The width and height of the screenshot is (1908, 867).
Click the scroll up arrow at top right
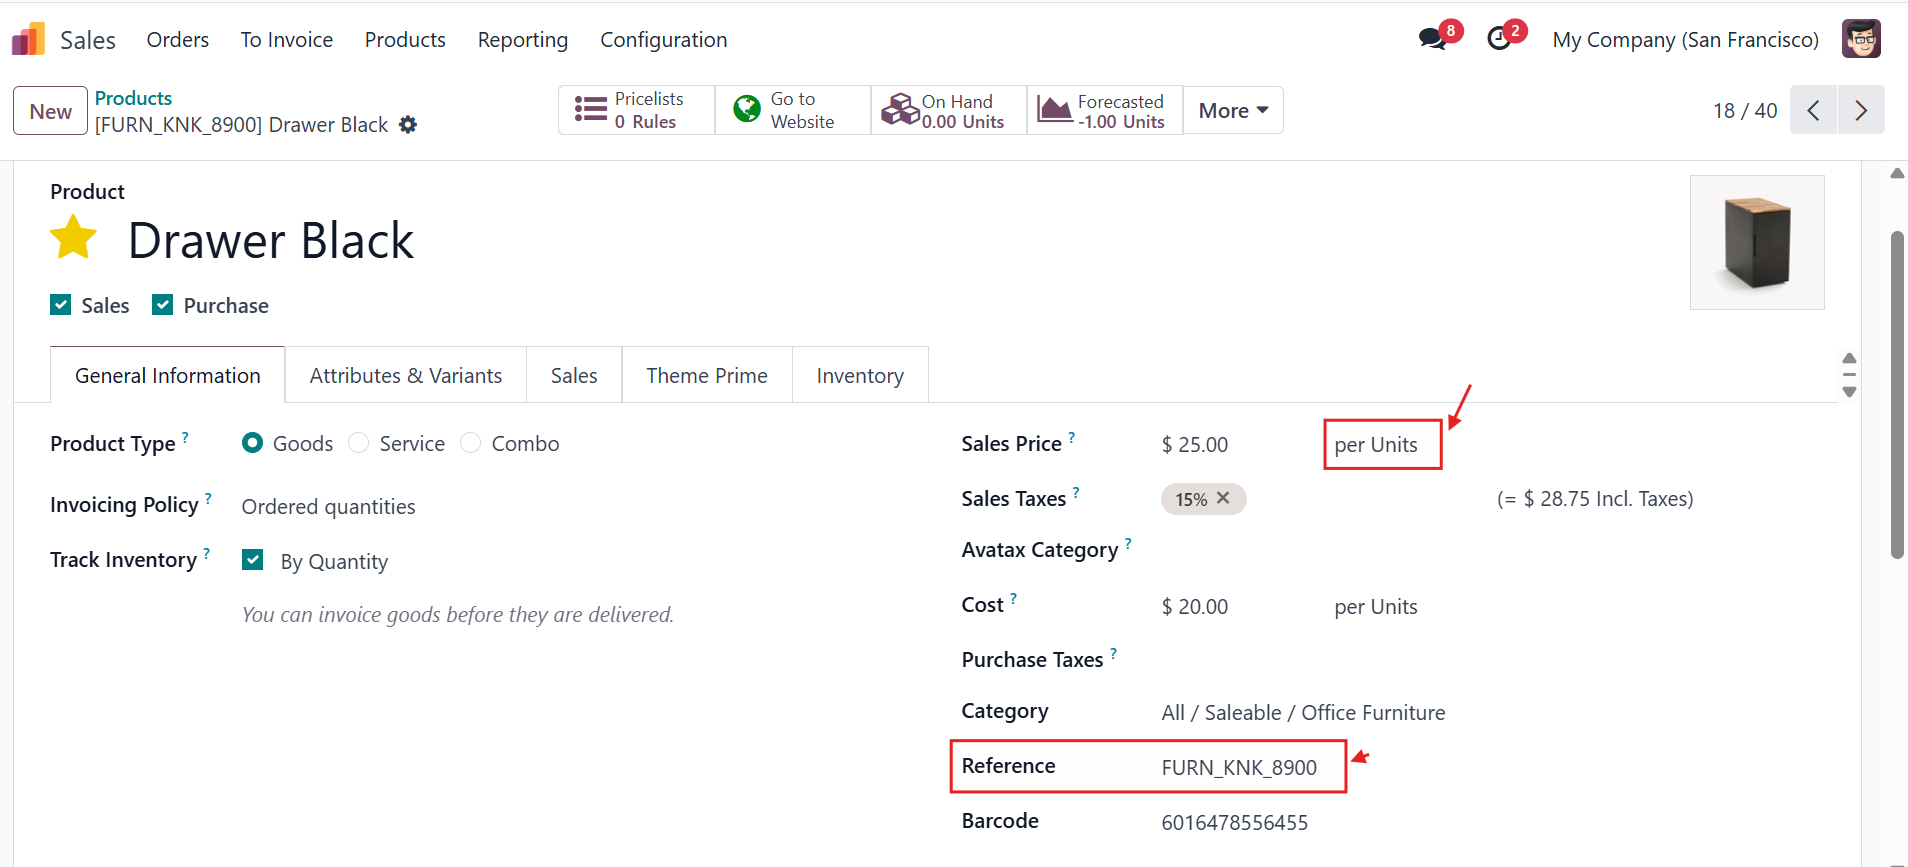coord(1897,173)
